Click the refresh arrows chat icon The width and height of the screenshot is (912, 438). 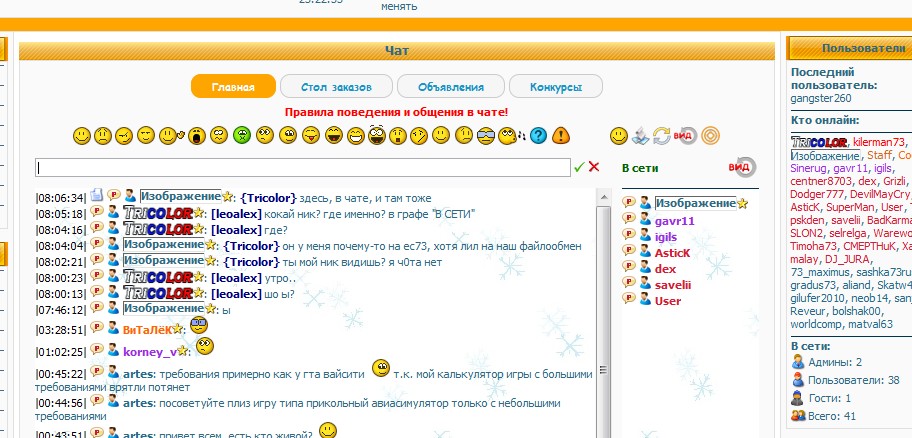tap(662, 135)
